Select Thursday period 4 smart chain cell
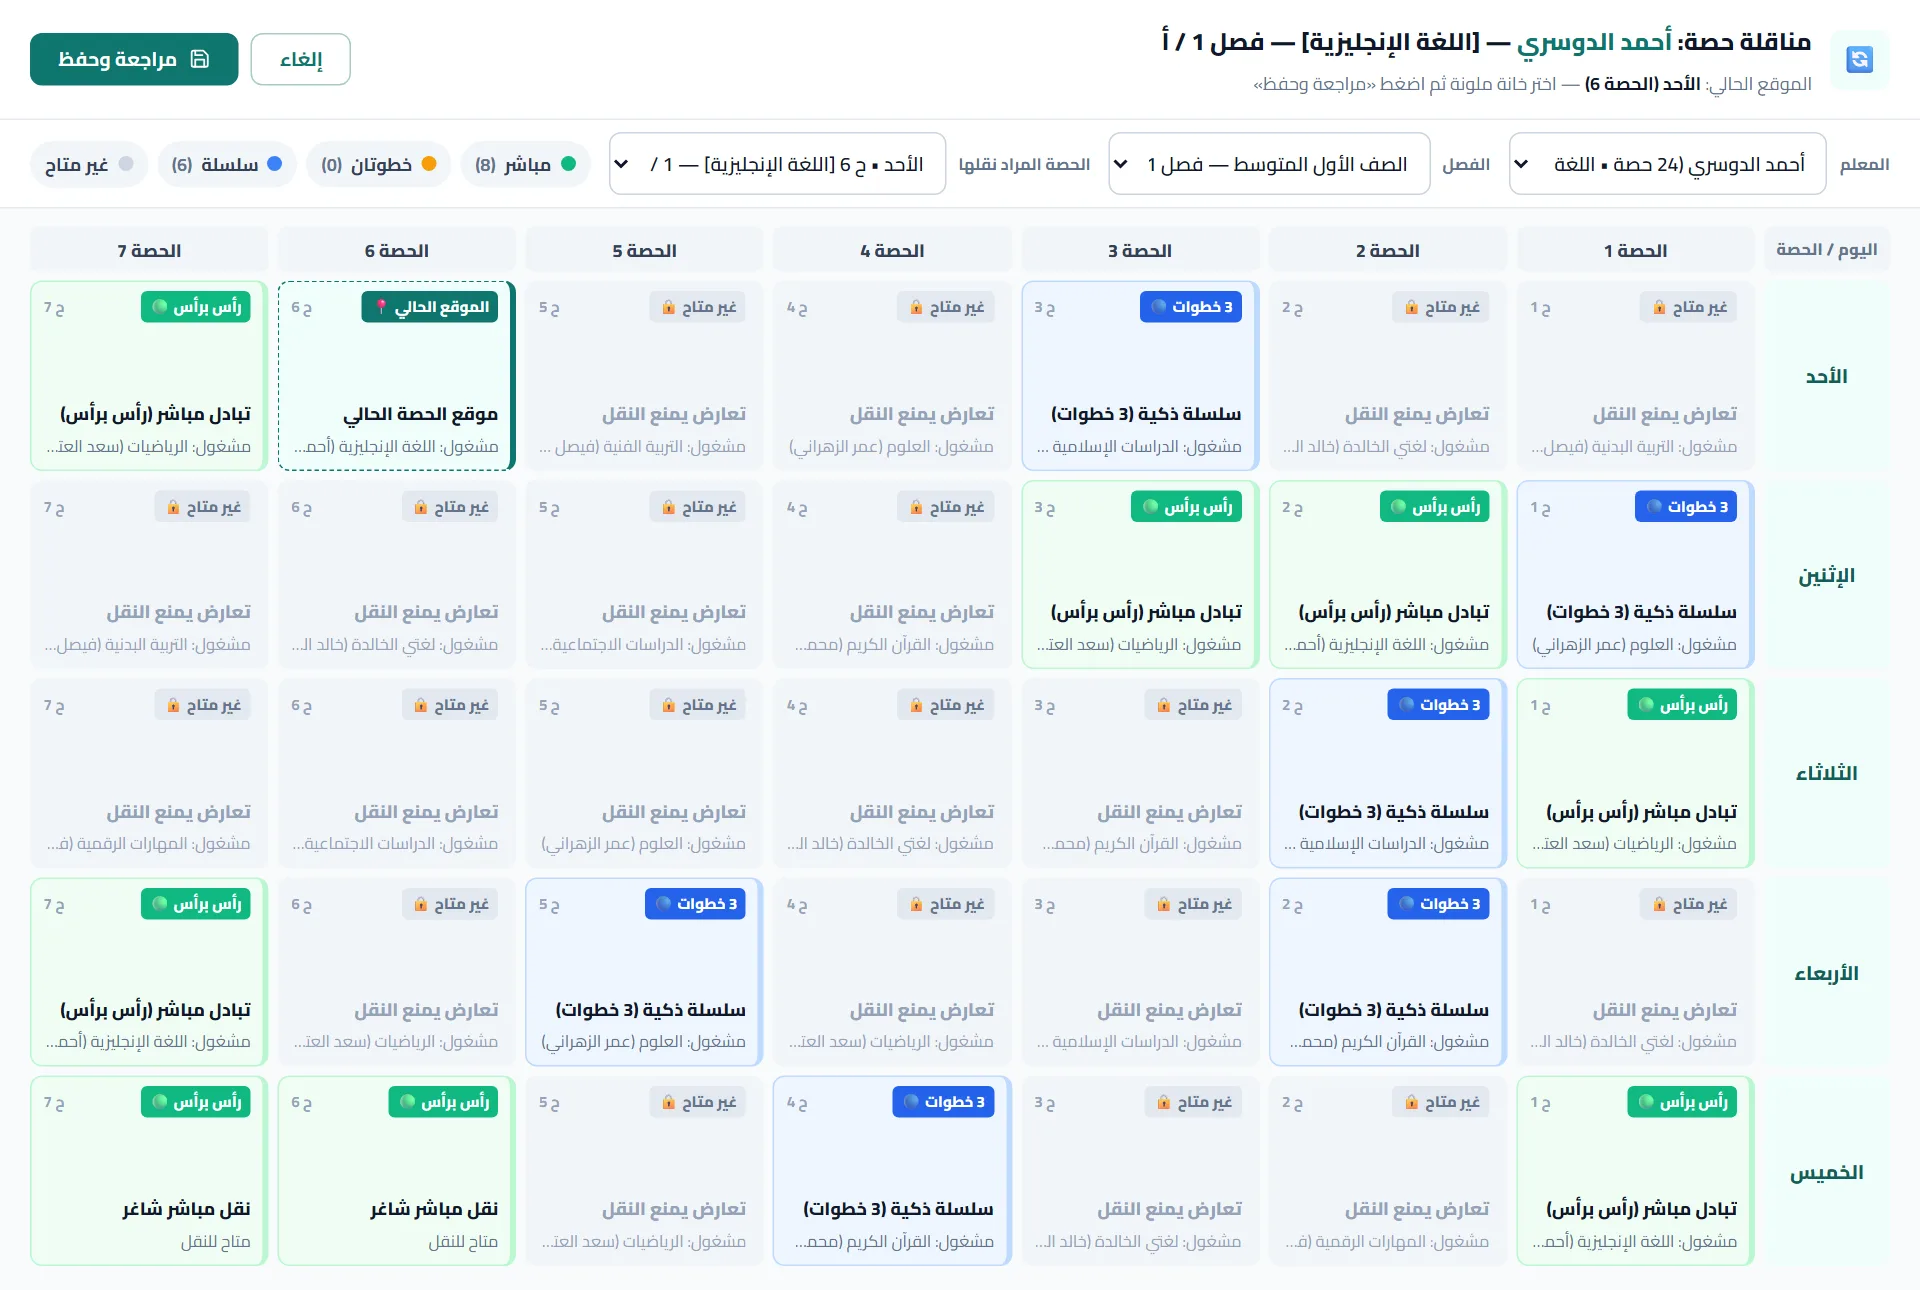Viewport: 1920px width, 1290px height. coord(892,1171)
